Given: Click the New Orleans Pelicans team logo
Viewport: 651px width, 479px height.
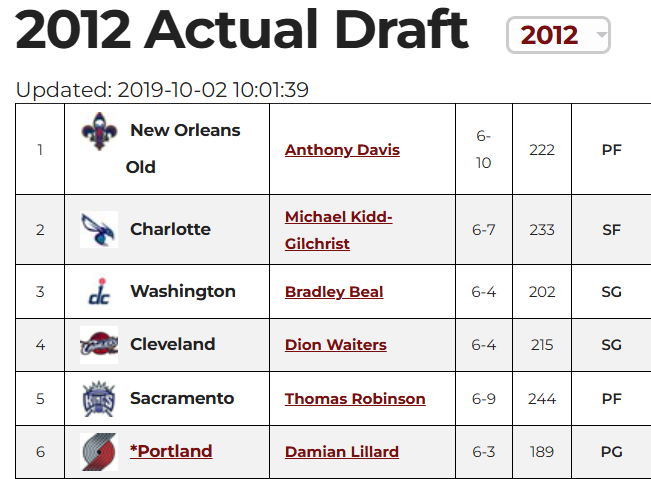Looking at the screenshot, I should coord(99,131).
